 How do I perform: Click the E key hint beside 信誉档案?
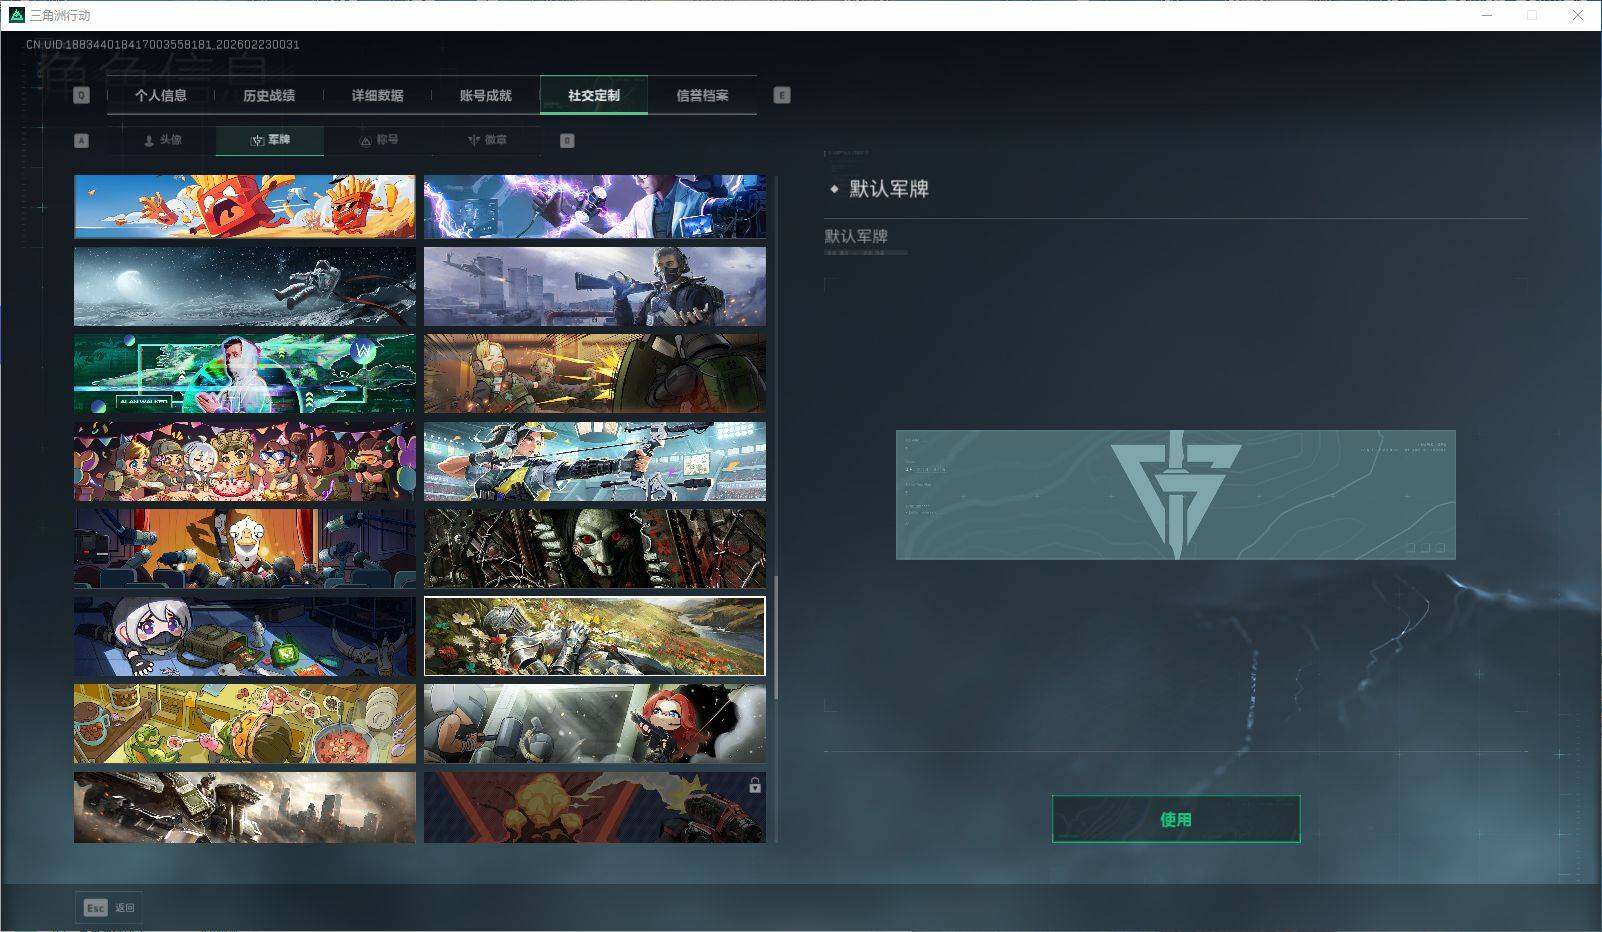(x=782, y=95)
